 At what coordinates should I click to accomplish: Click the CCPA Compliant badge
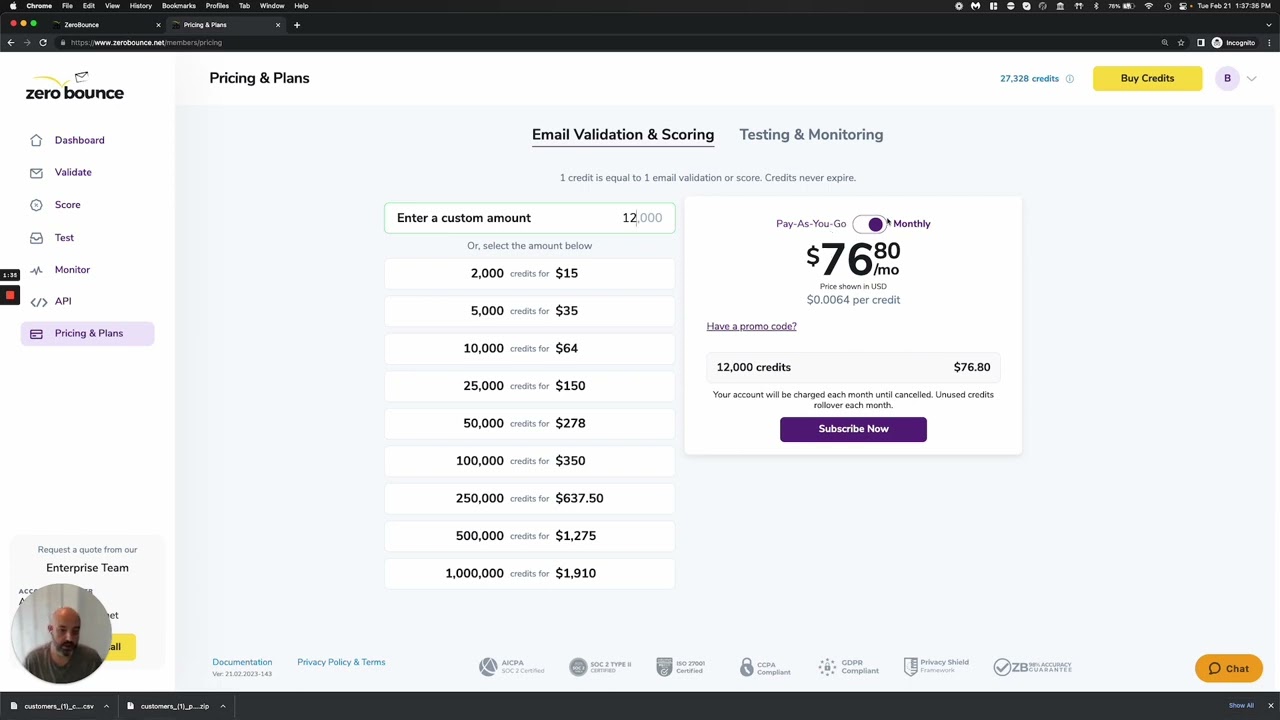tap(765, 666)
